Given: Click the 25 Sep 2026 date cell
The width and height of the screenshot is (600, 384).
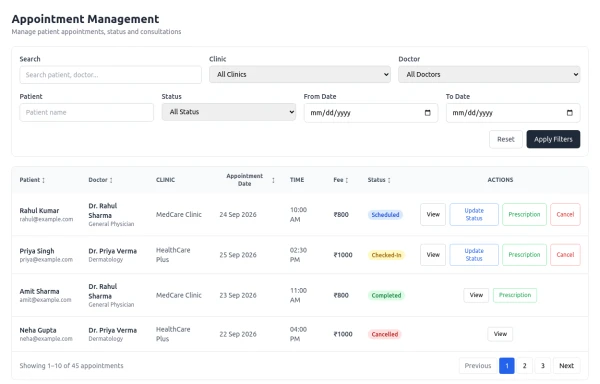Looking at the screenshot, I should (x=238, y=255).
